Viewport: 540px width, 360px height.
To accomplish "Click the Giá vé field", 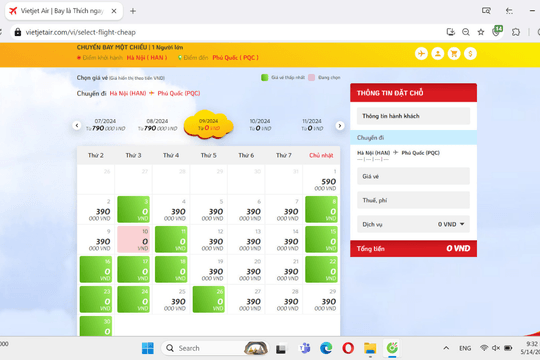I will (x=413, y=176).
